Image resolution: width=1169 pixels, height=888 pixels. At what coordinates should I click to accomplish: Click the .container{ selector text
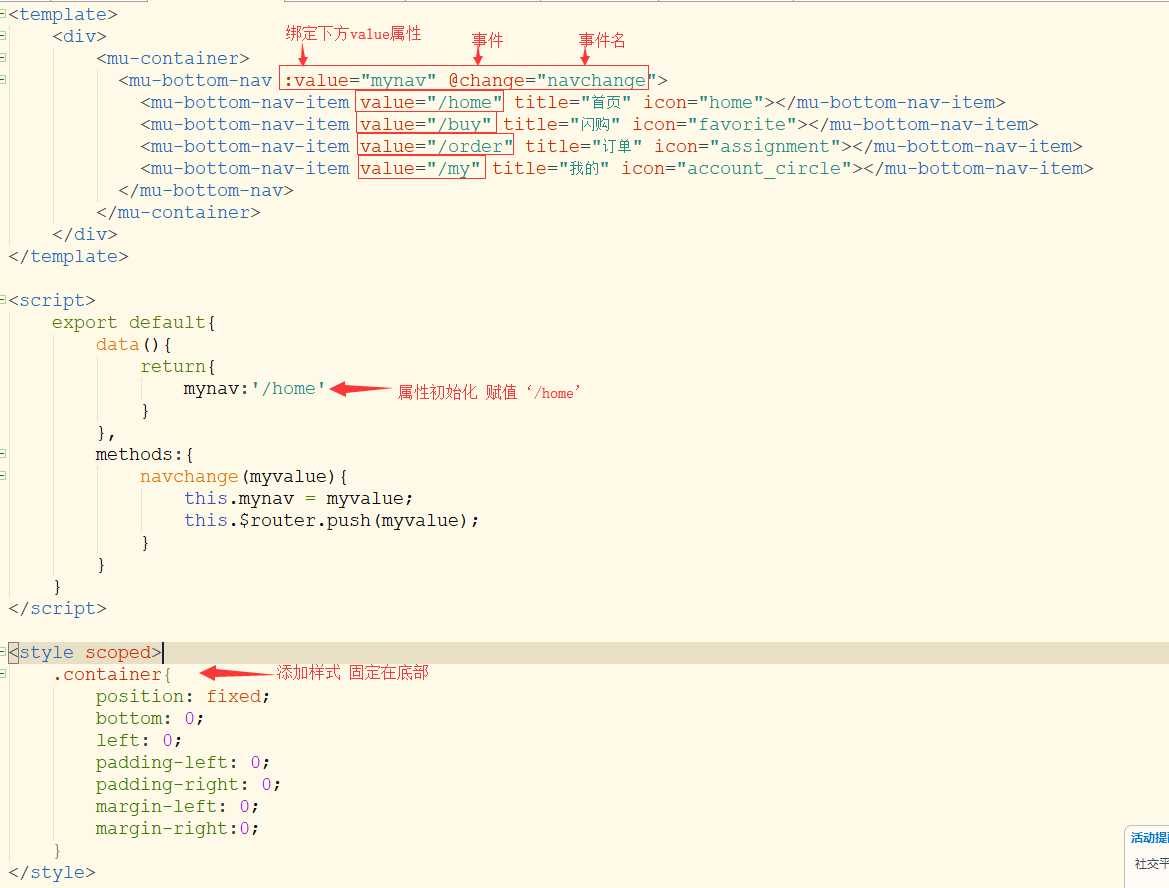113,674
